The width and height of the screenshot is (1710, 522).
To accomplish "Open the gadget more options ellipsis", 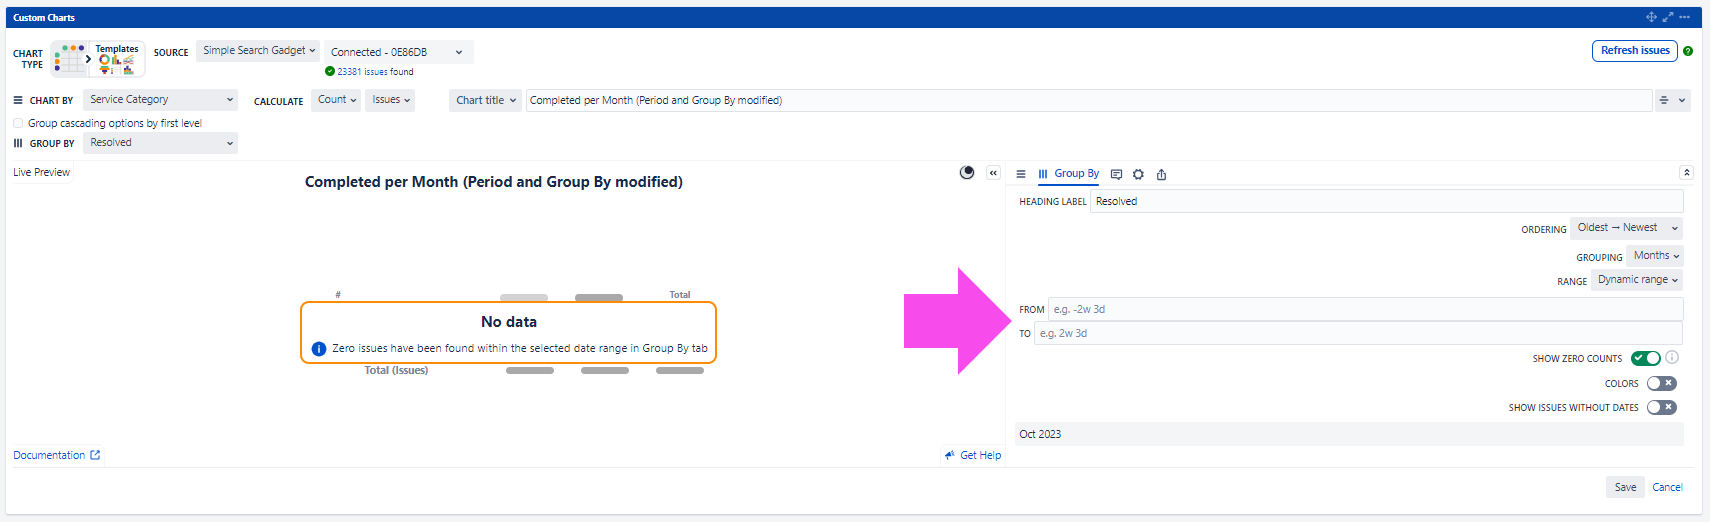I will click(1685, 17).
